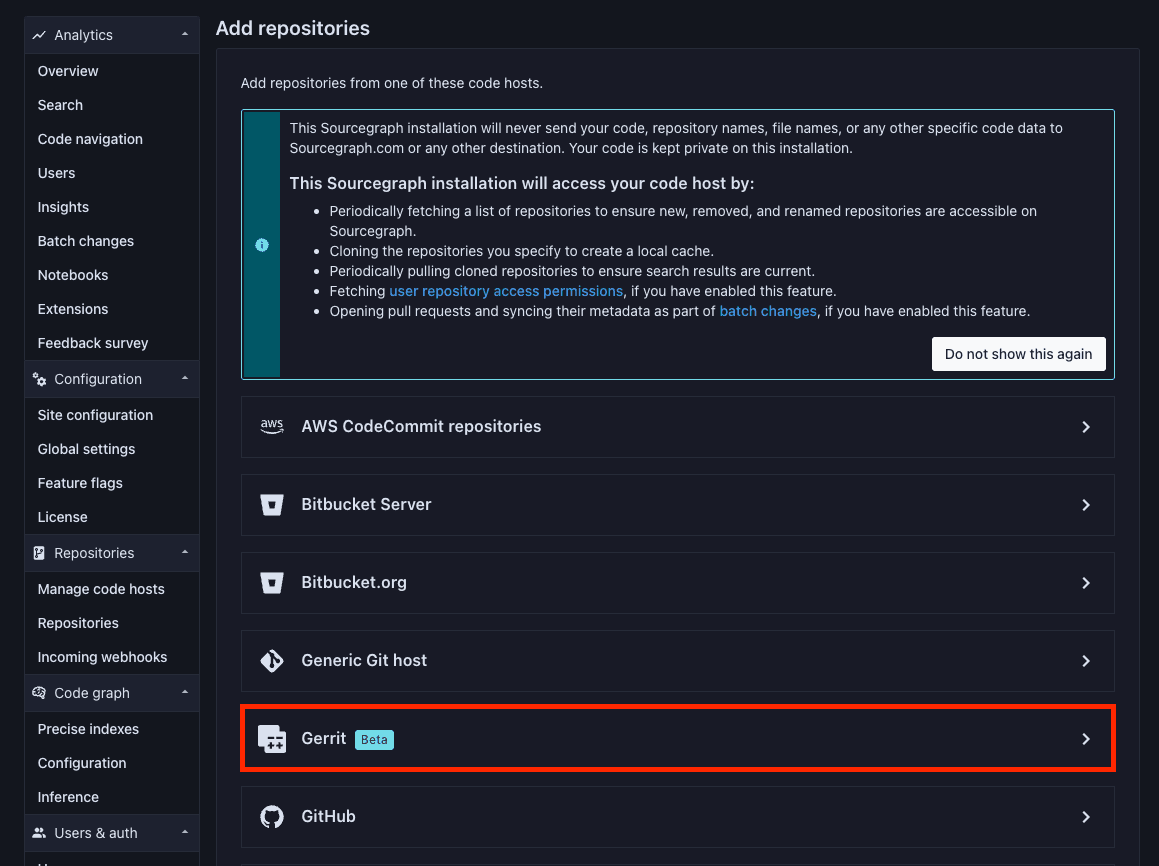1159x866 pixels.
Task: Follow user repository access permissions link
Action: 506,291
